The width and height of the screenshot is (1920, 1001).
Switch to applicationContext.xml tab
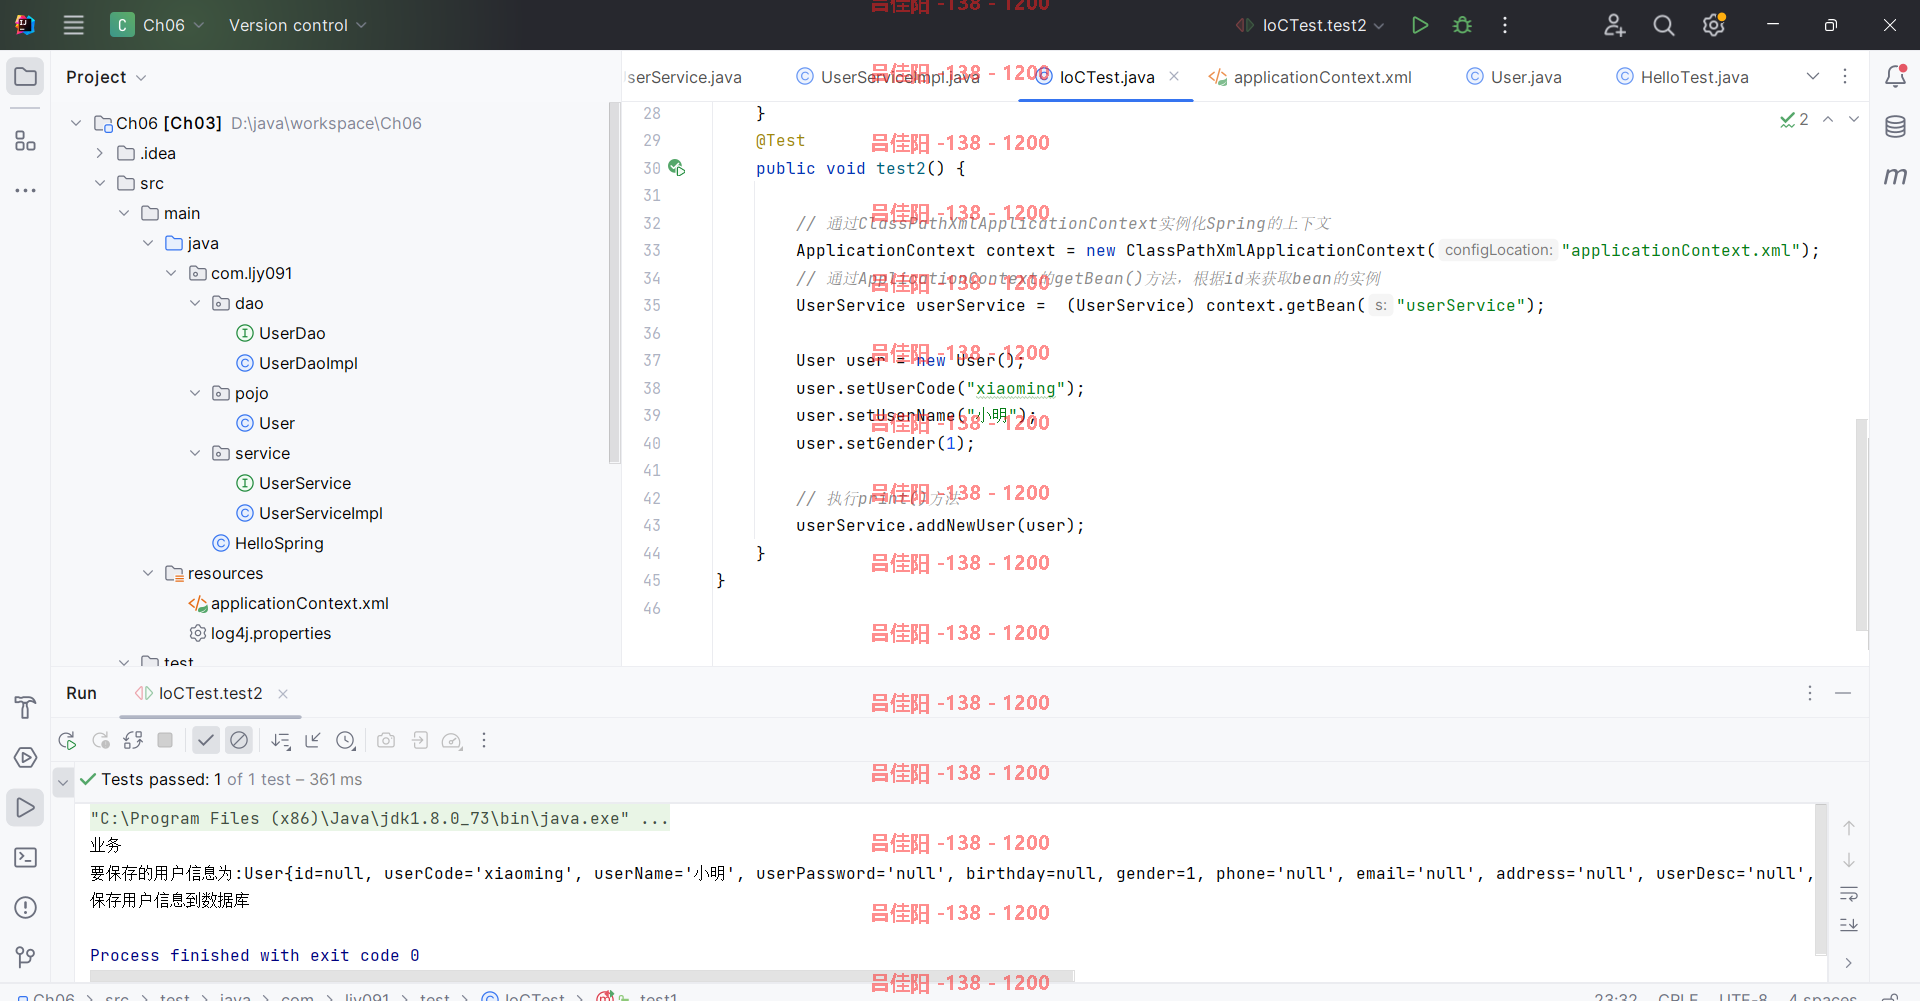pos(1310,77)
